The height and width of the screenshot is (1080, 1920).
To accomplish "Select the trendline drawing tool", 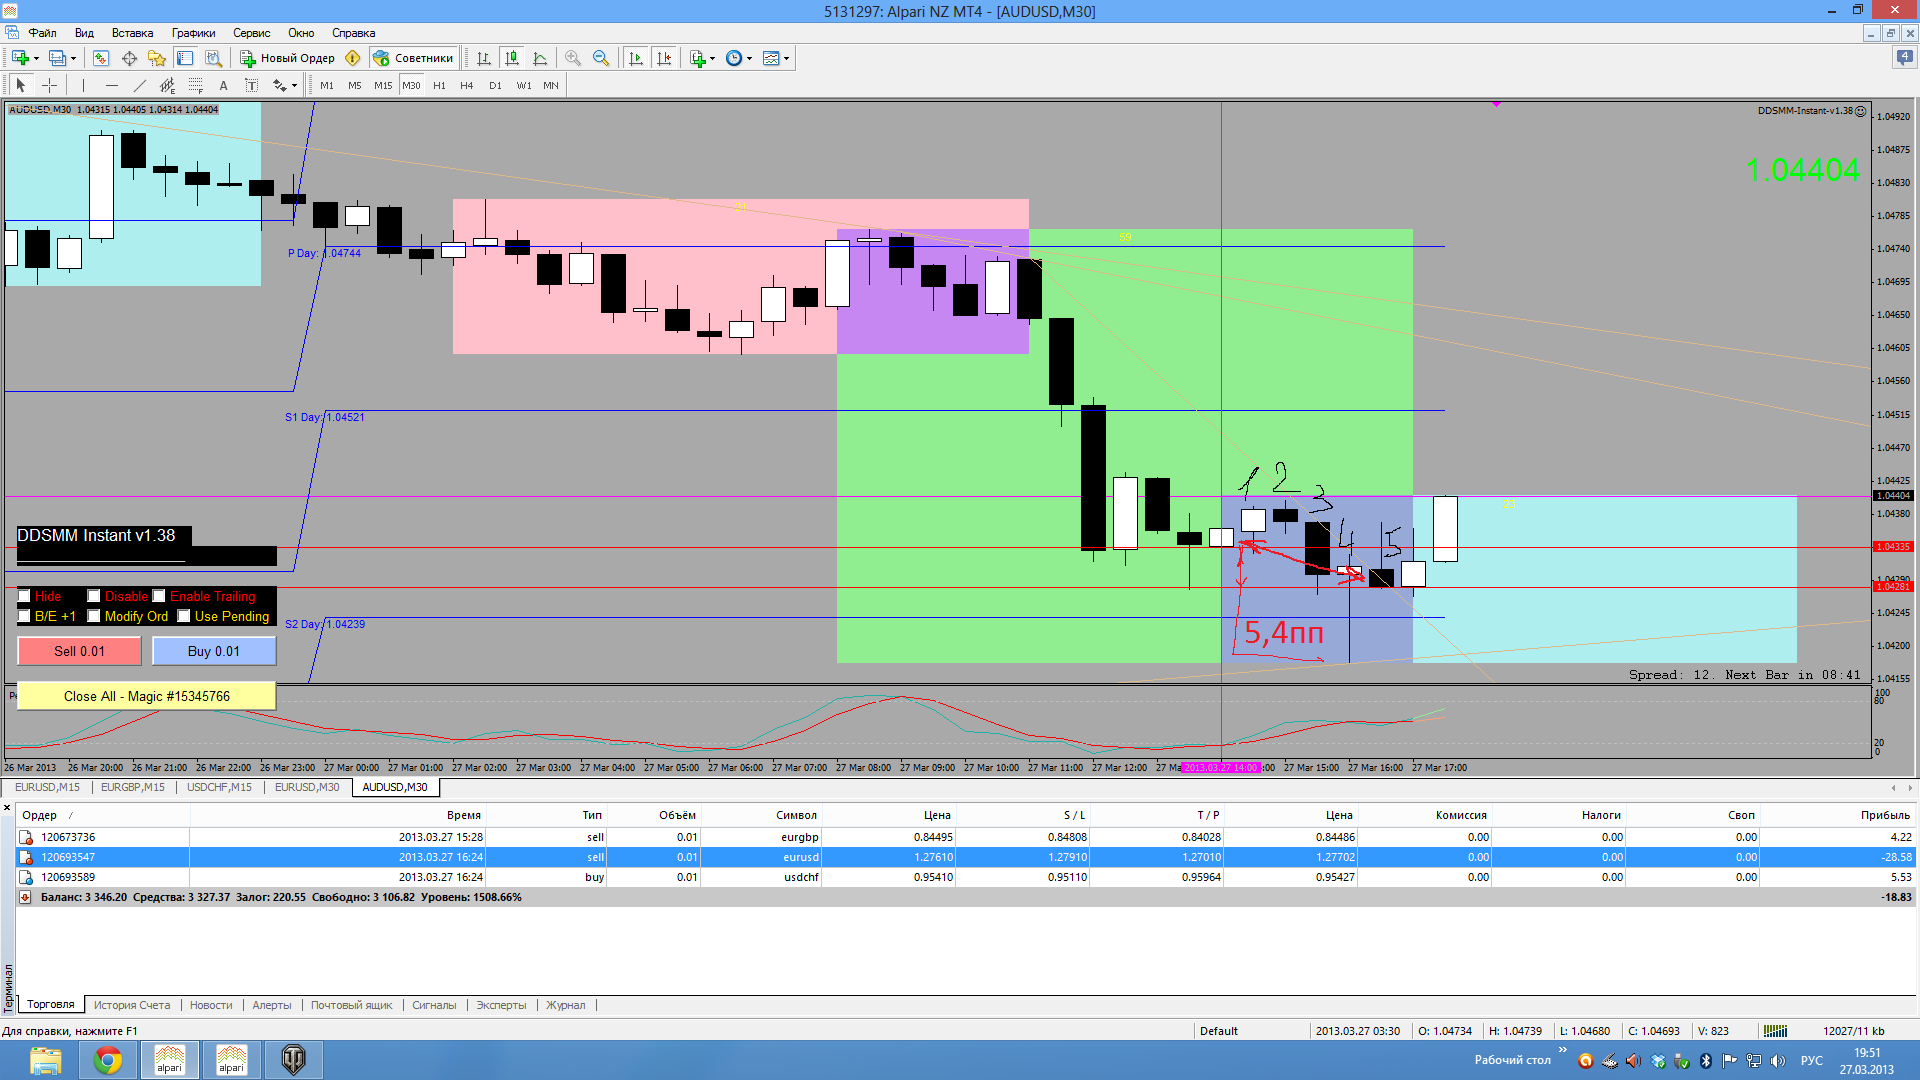I will tap(140, 85).
